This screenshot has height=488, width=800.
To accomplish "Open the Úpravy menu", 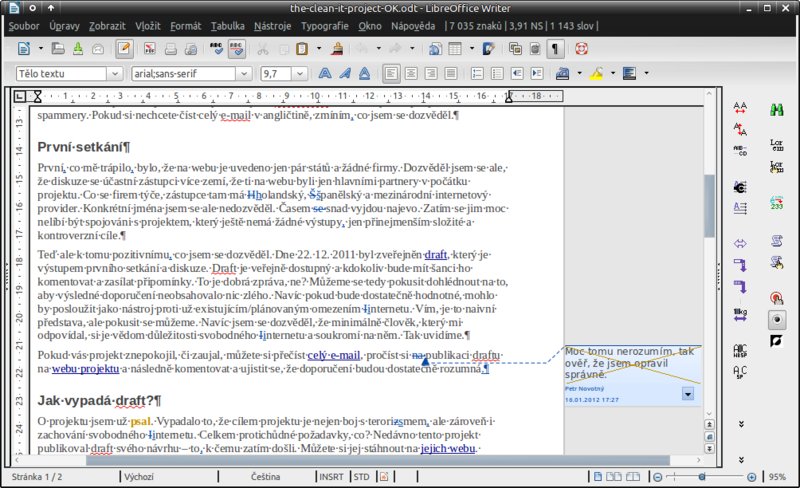I will [x=64, y=26].
